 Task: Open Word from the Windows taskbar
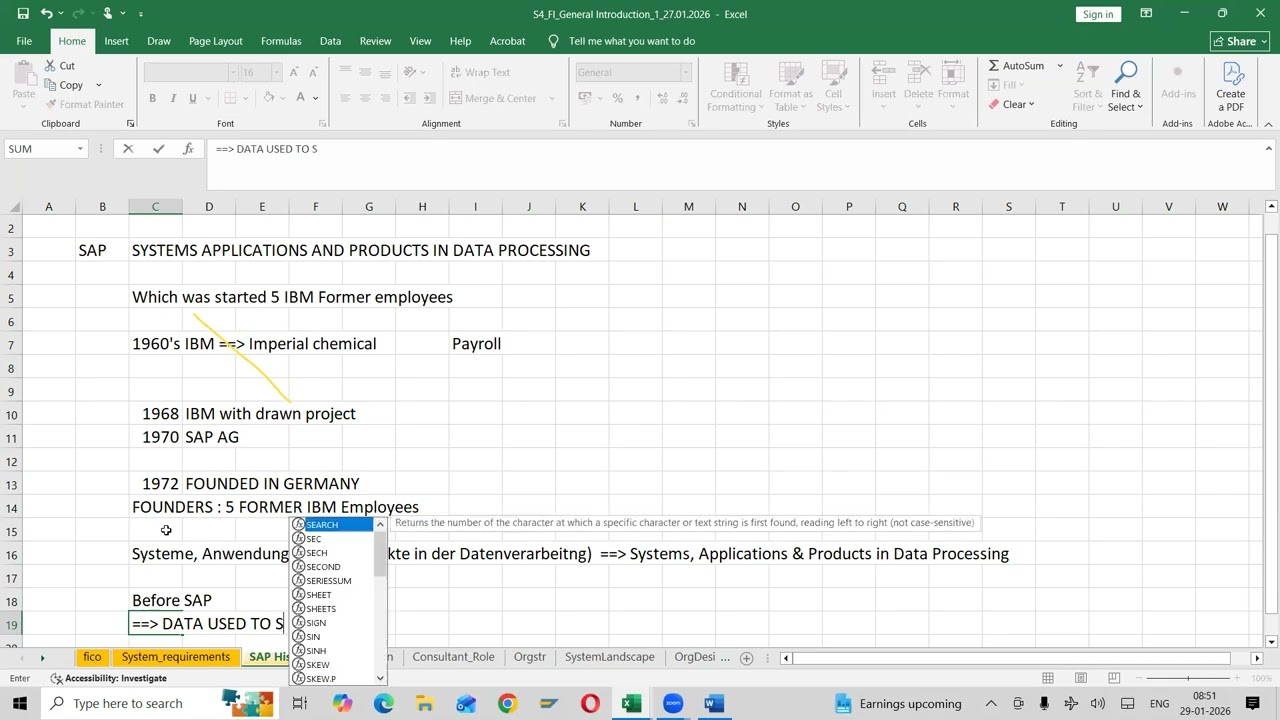(x=713, y=704)
